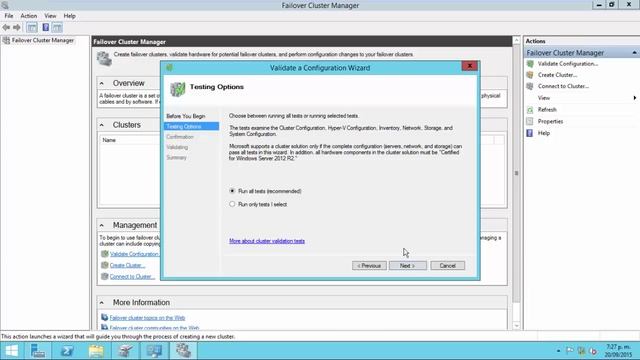Launch PowerShell from the taskbar

point(67,351)
